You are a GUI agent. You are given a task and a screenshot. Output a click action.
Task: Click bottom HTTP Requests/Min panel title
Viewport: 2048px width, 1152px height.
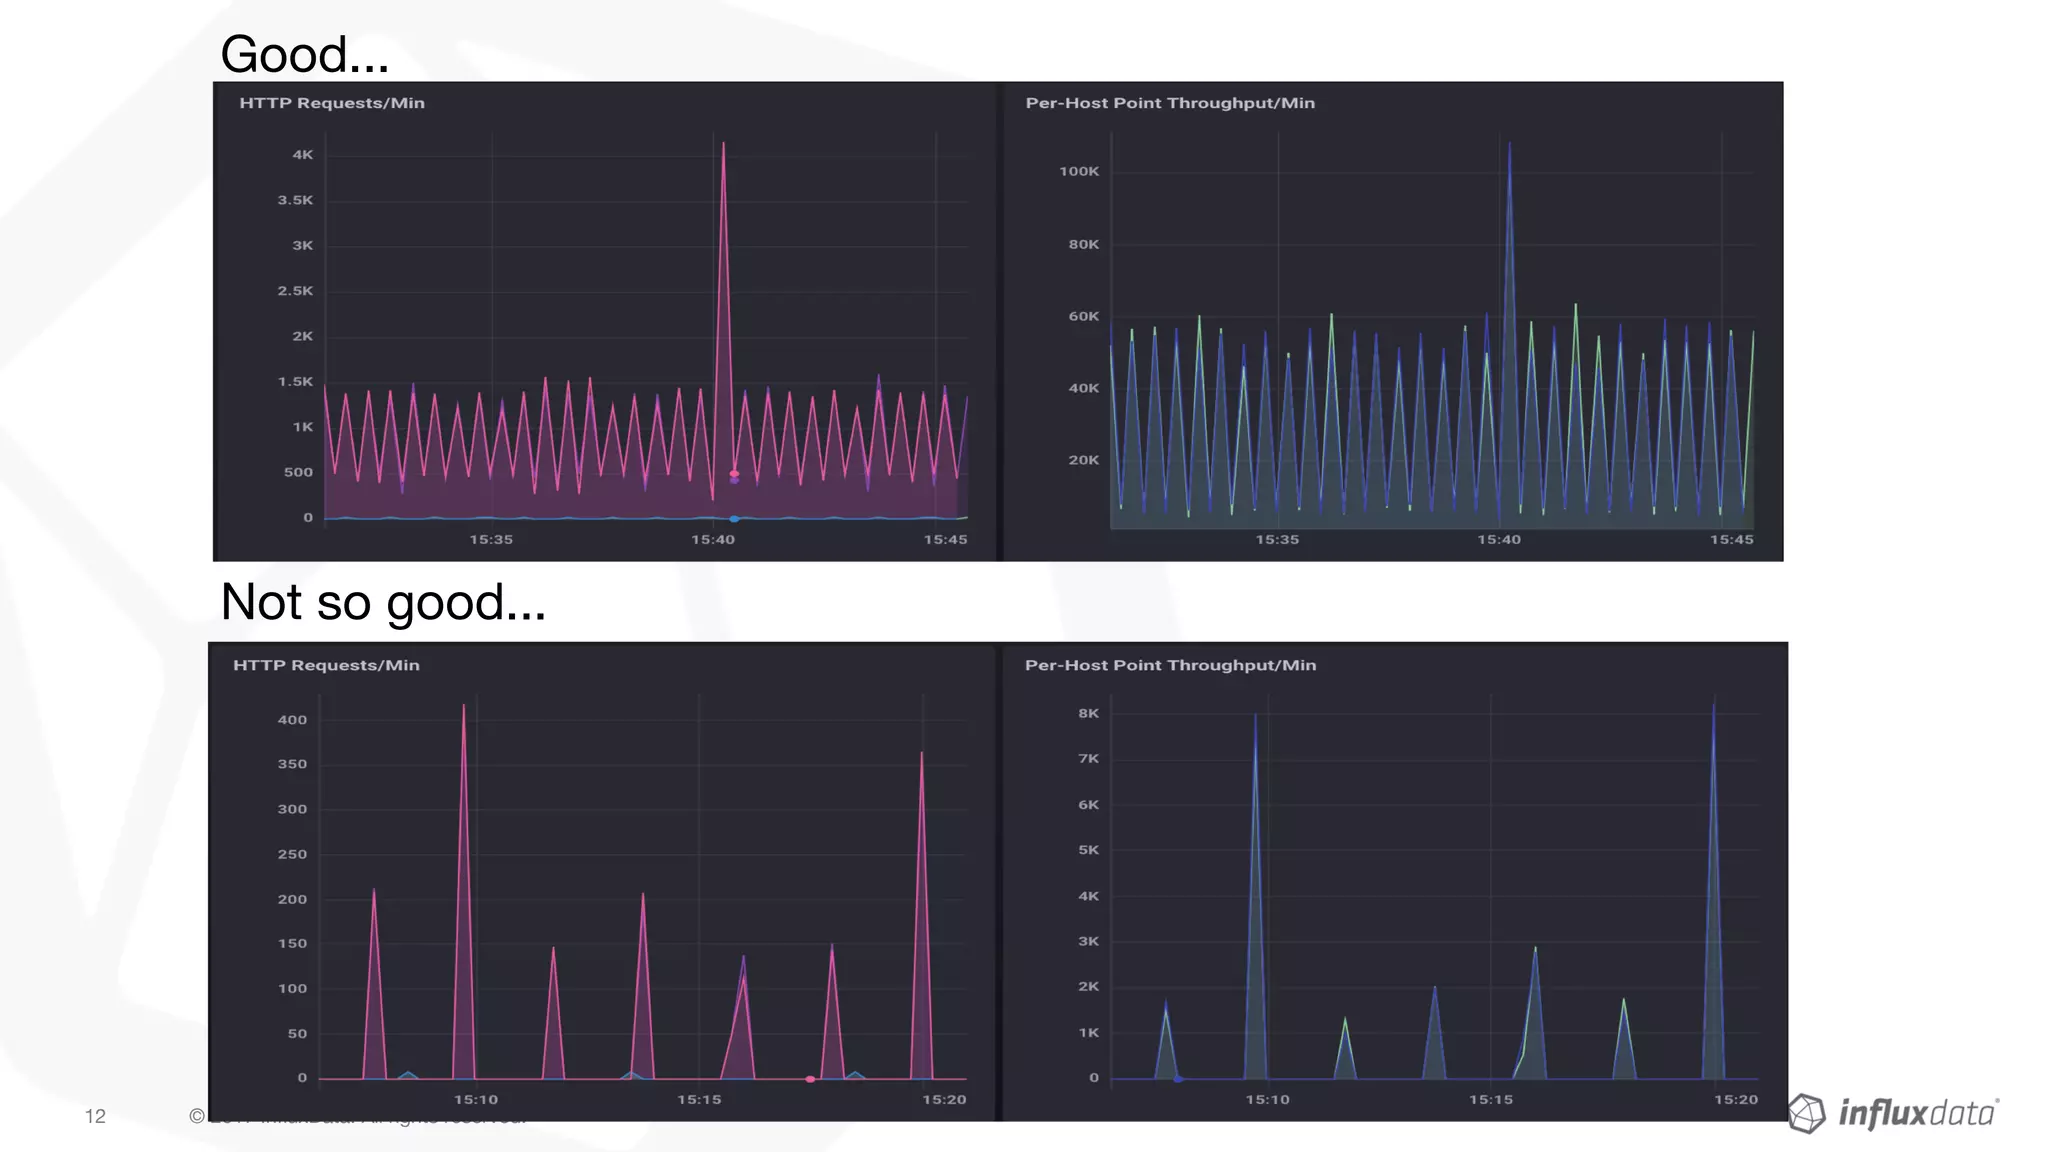326,665
